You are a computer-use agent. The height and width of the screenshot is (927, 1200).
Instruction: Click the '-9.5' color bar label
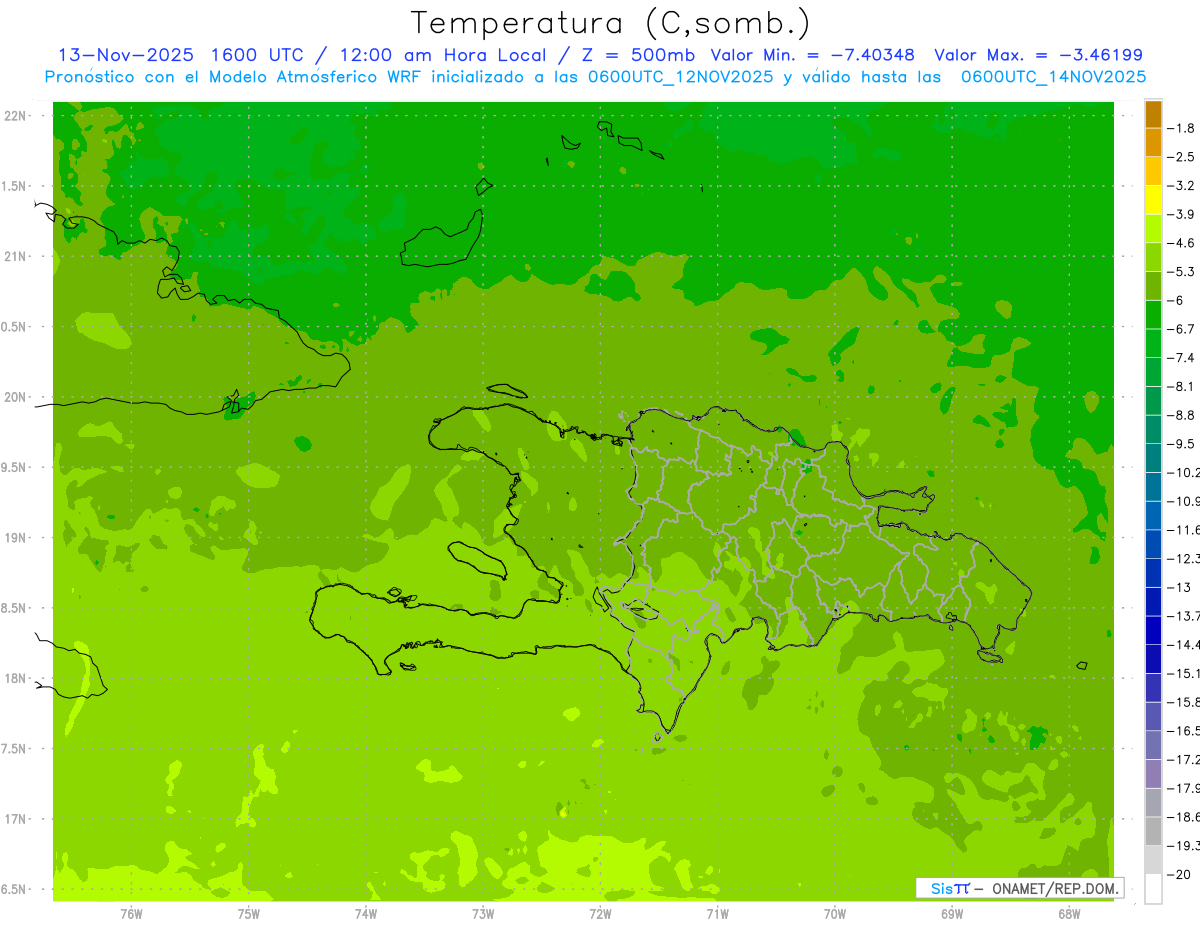(1182, 444)
